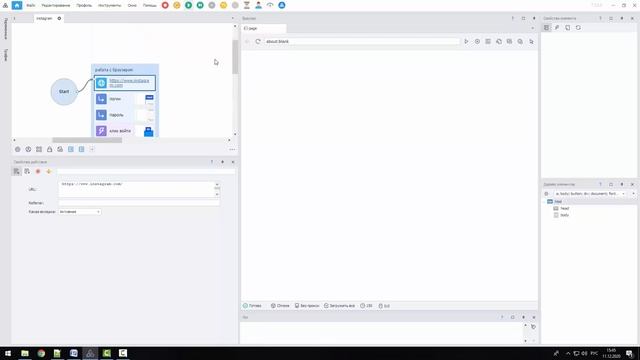Click Отмена in browser status bar
640x360 pixels.
[280, 306]
